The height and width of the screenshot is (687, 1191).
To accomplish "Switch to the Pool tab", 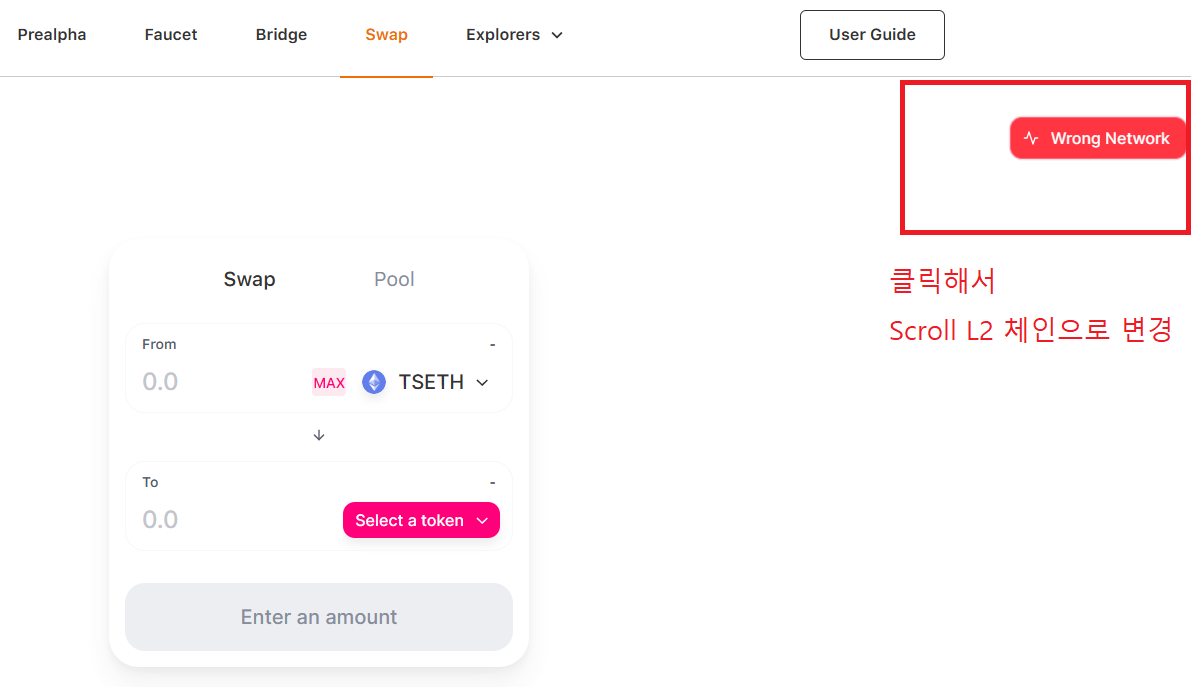I will point(394,279).
